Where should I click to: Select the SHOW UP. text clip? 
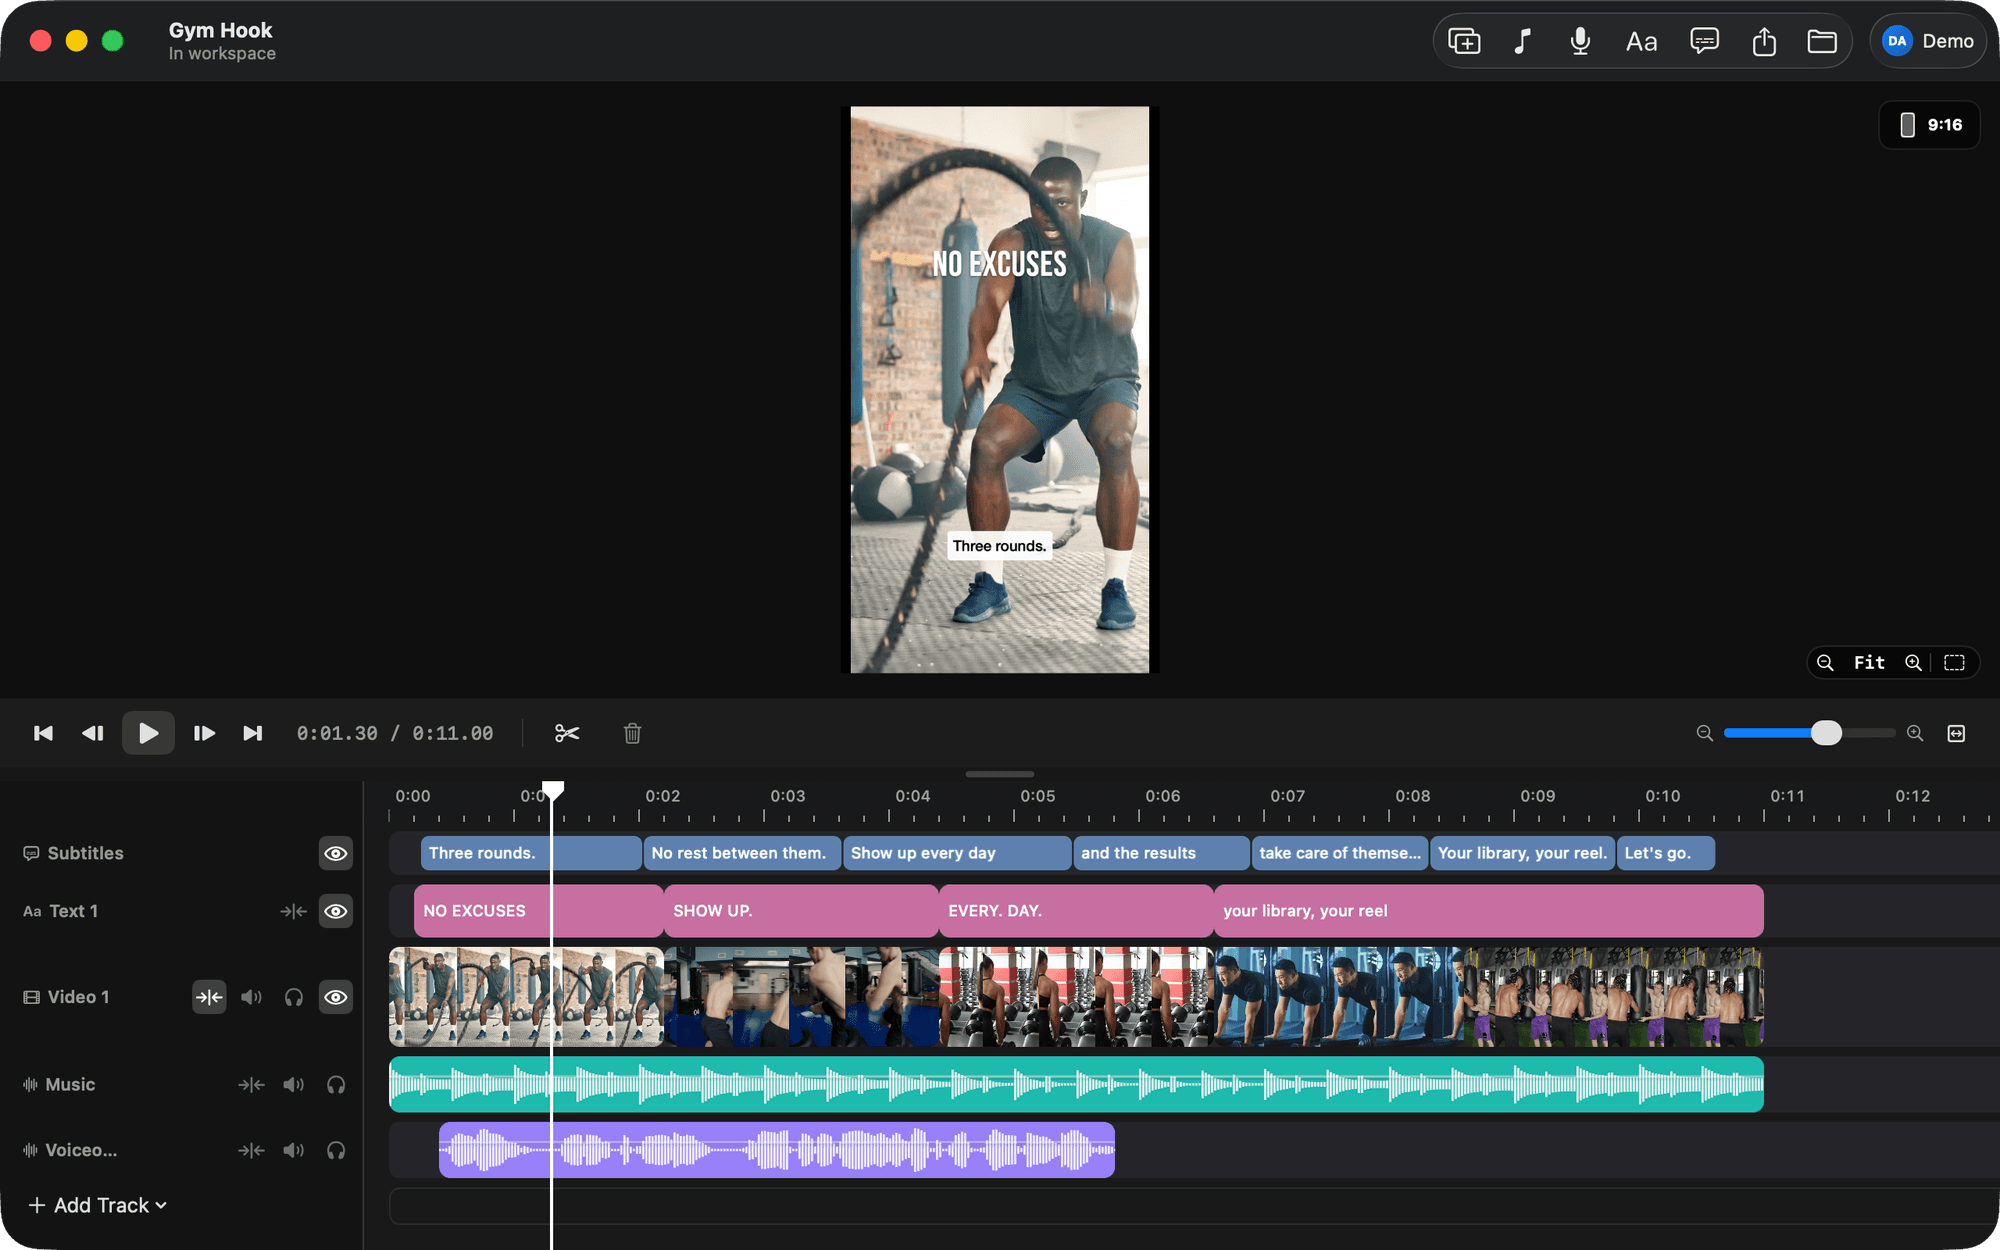pyautogui.click(x=801, y=911)
